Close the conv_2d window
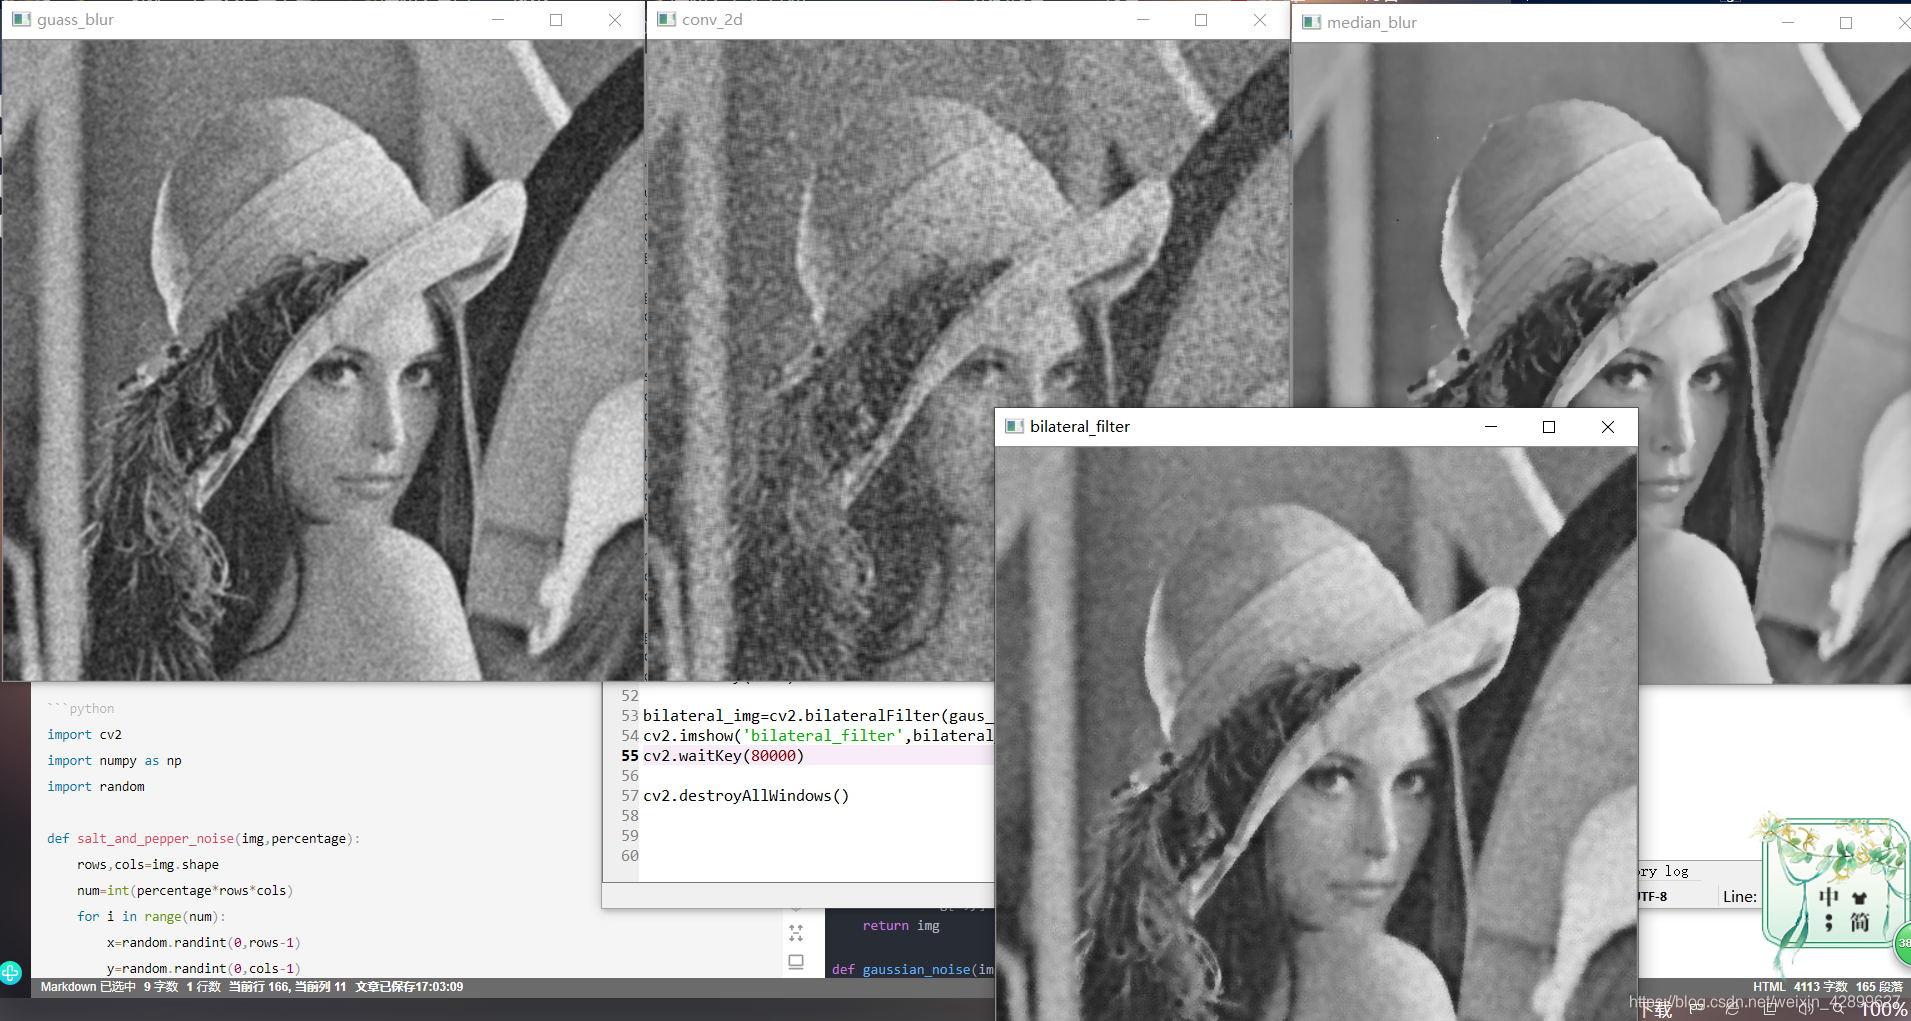This screenshot has width=1911, height=1021. 1260,19
